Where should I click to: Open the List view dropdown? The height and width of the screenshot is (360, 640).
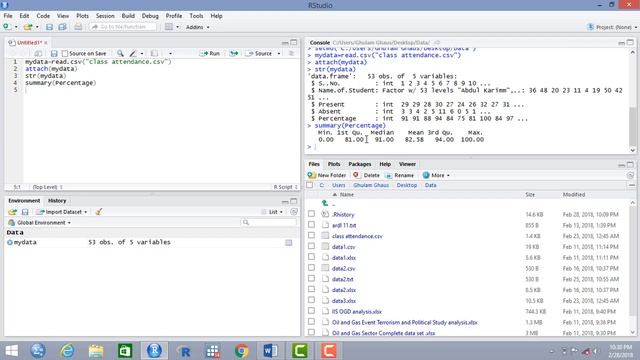pos(272,212)
